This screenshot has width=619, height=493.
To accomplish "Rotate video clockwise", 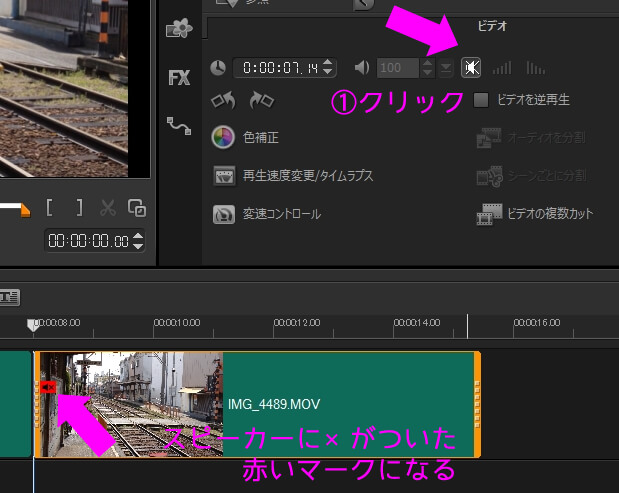I will 260,101.
